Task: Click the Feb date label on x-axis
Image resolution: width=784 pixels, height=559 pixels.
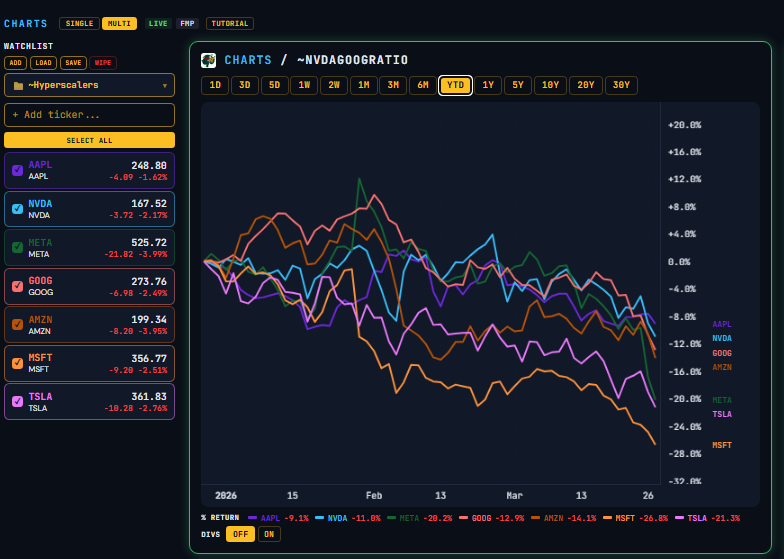Action: click(374, 496)
